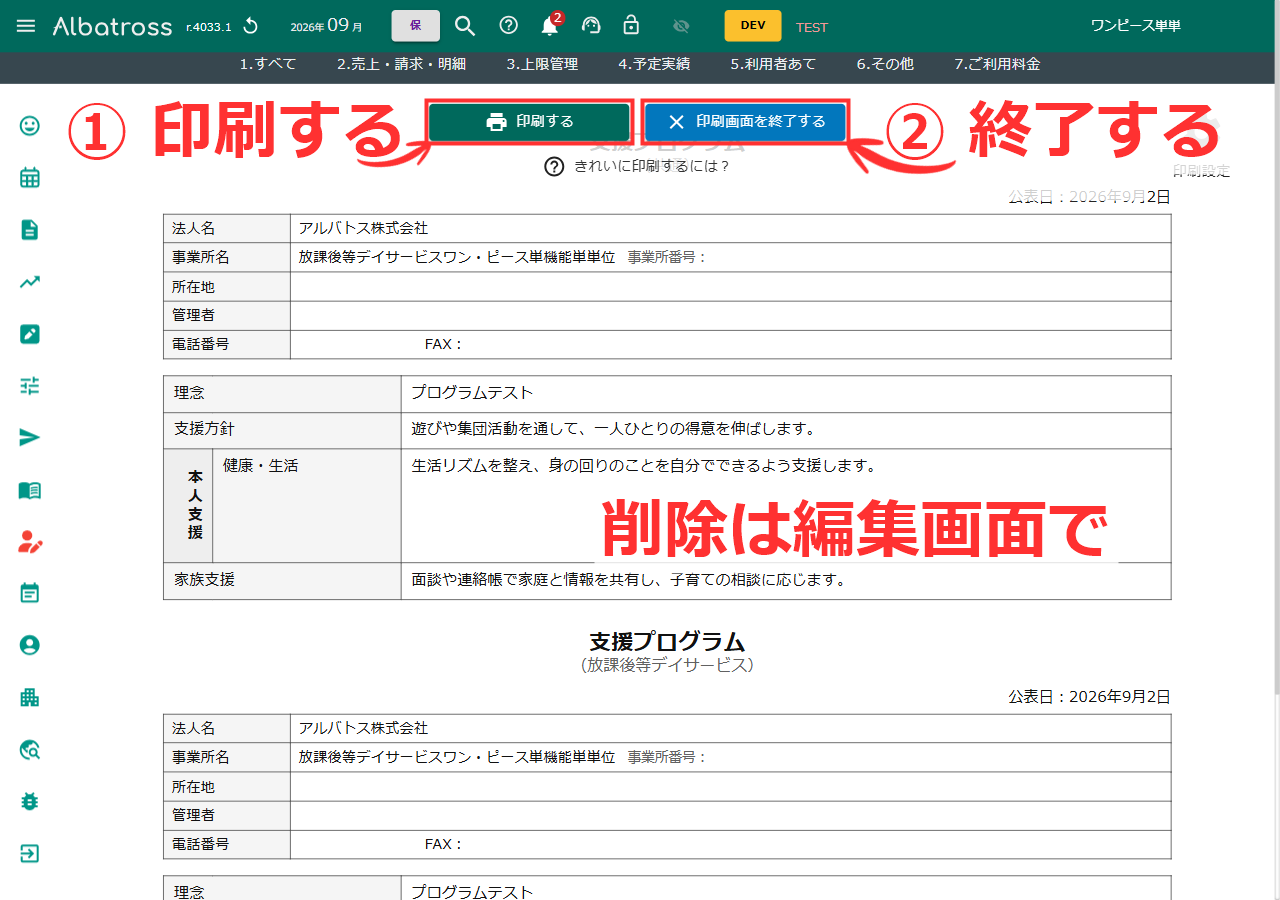Toggle the crossed-out eye visibility icon
1280x900 pixels.
pos(682,26)
